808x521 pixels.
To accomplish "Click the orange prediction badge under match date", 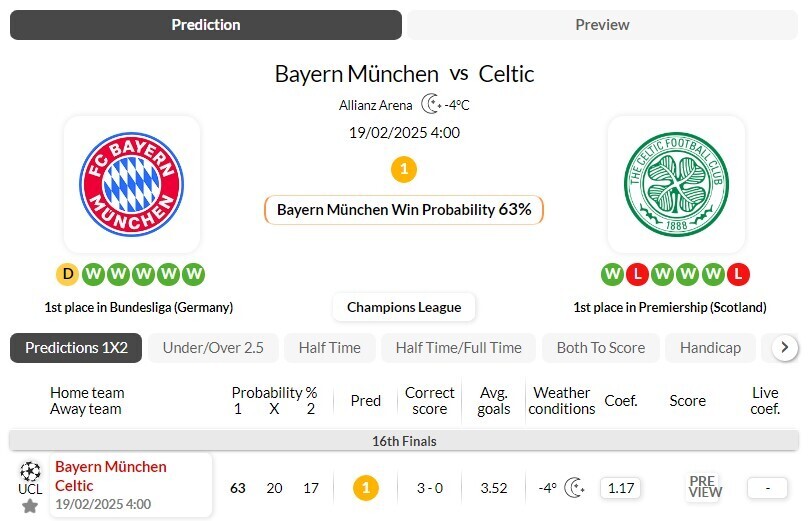I will [x=403, y=169].
